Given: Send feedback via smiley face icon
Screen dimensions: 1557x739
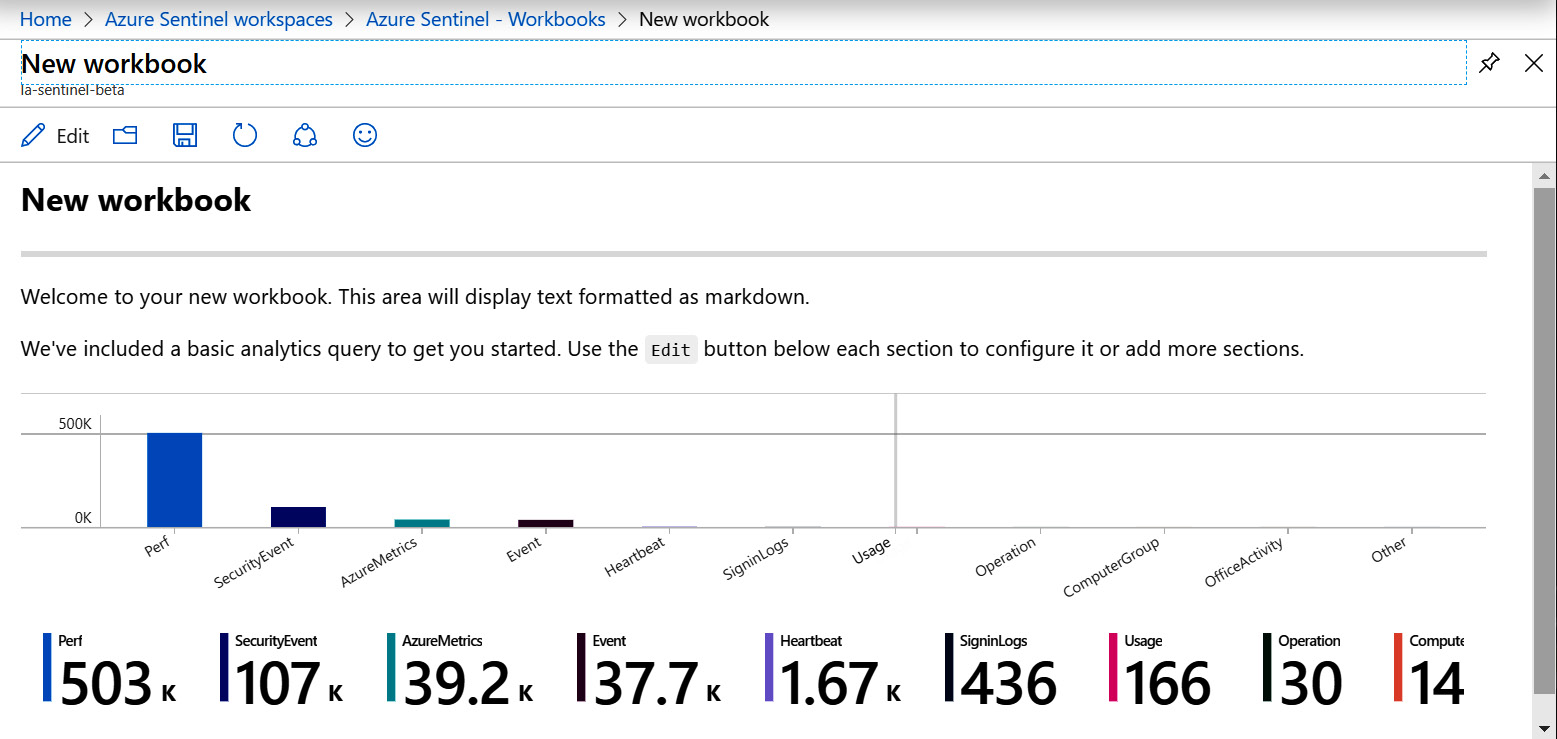Looking at the screenshot, I should pos(365,135).
